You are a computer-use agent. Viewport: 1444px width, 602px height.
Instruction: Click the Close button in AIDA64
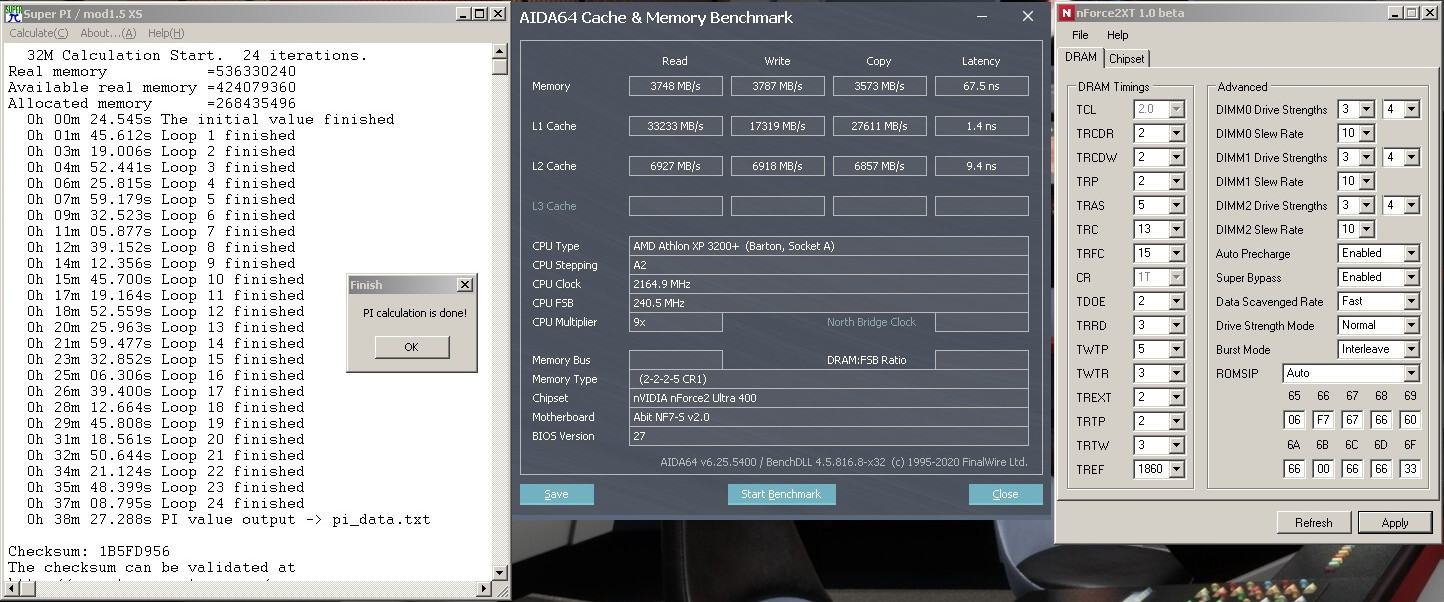1006,494
